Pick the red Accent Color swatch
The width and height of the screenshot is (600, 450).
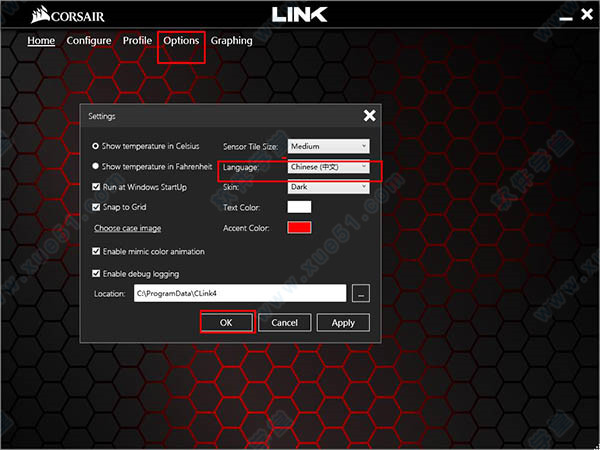(x=299, y=228)
